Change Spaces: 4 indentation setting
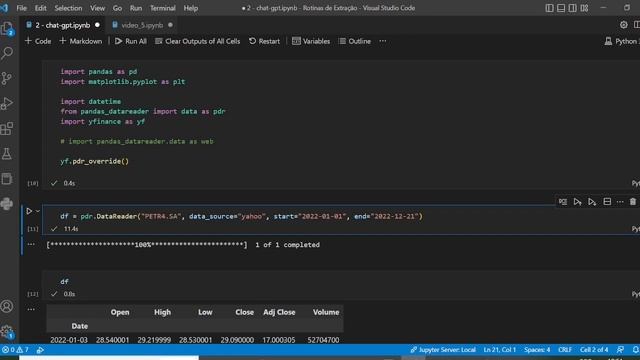 coord(537,350)
